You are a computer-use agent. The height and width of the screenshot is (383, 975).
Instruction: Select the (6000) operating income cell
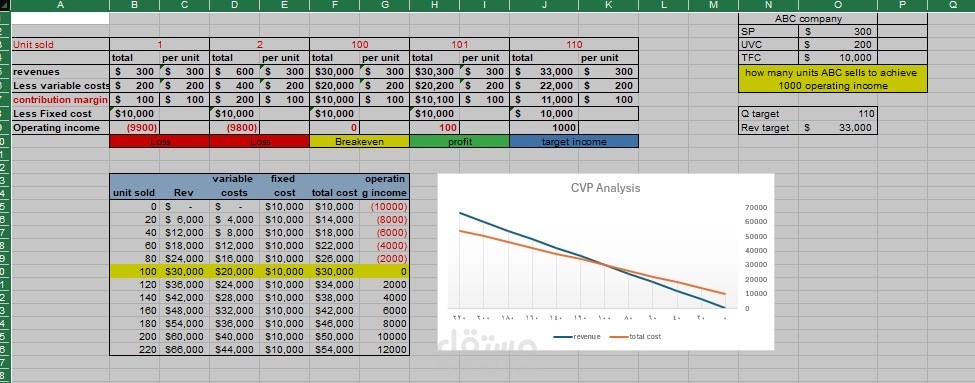[x=384, y=233]
